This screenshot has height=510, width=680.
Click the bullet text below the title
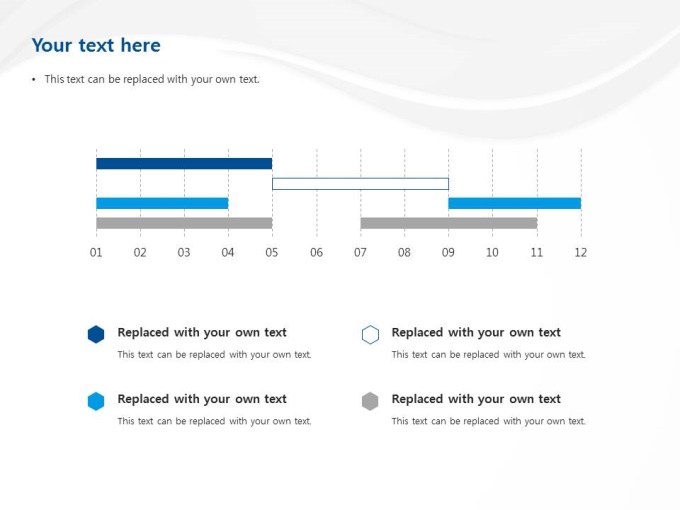coord(151,79)
